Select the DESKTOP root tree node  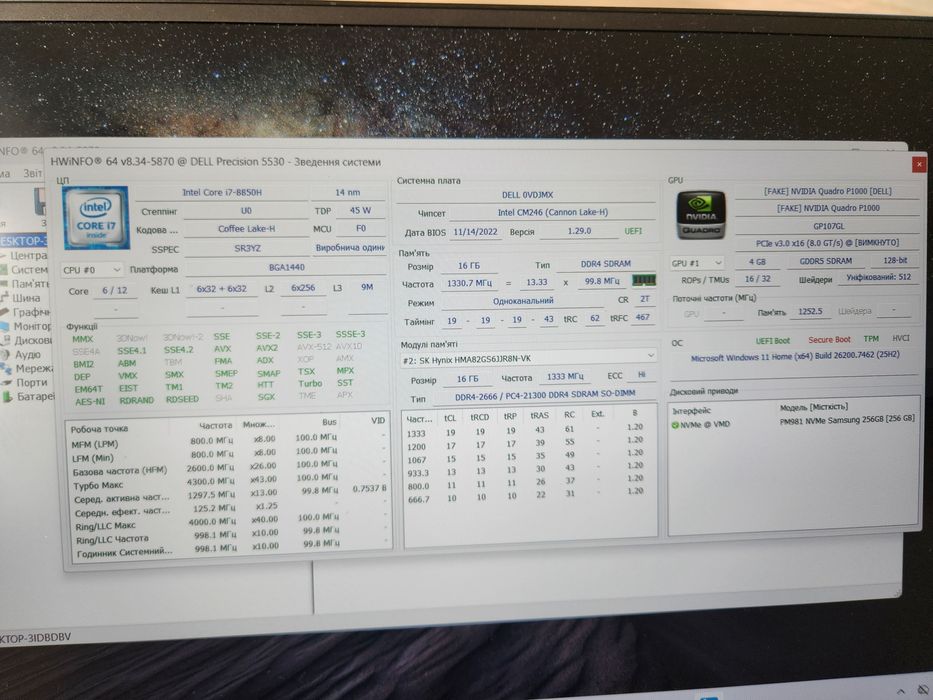[x=23, y=241]
